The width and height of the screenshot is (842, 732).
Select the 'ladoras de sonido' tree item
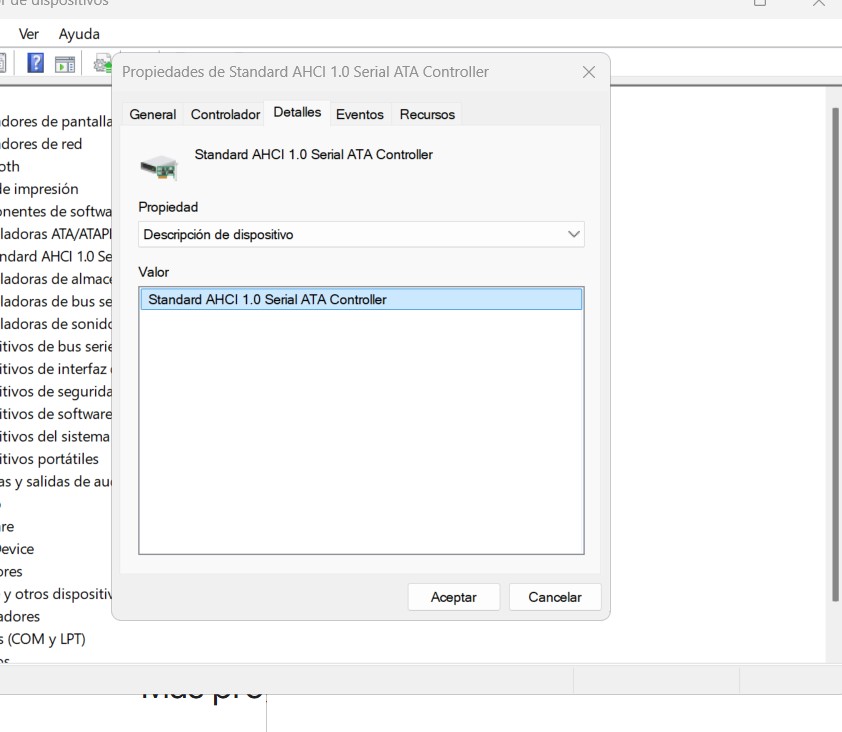coord(56,324)
